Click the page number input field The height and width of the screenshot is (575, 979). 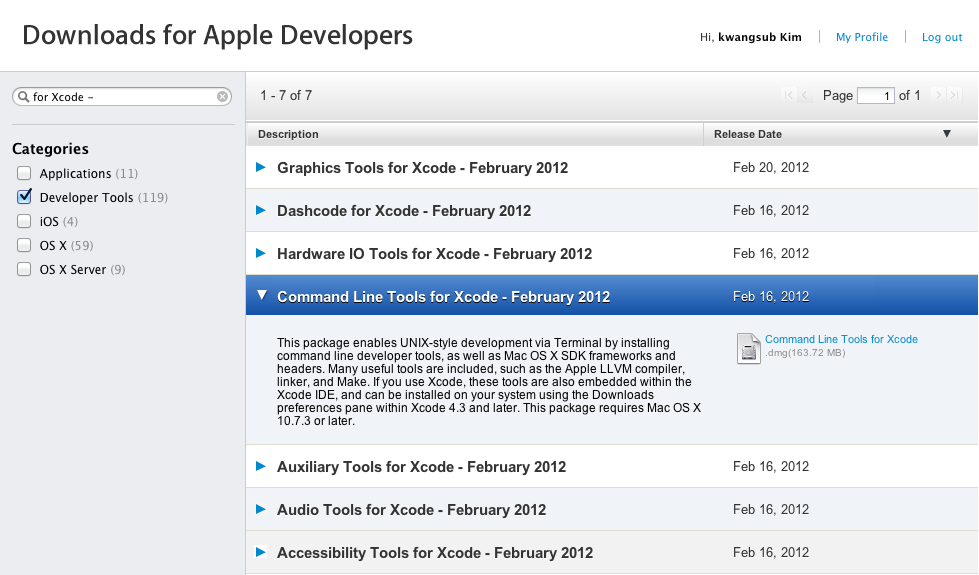[x=876, y=96]
